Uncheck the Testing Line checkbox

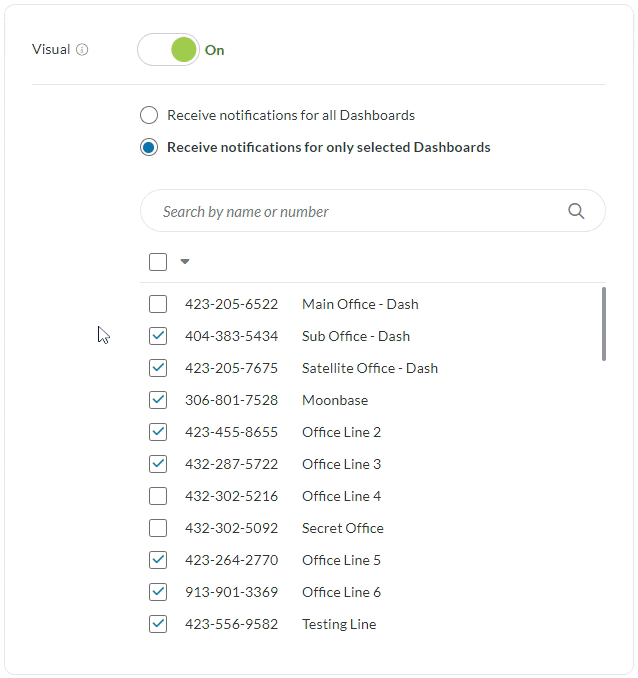coord(158,624)
